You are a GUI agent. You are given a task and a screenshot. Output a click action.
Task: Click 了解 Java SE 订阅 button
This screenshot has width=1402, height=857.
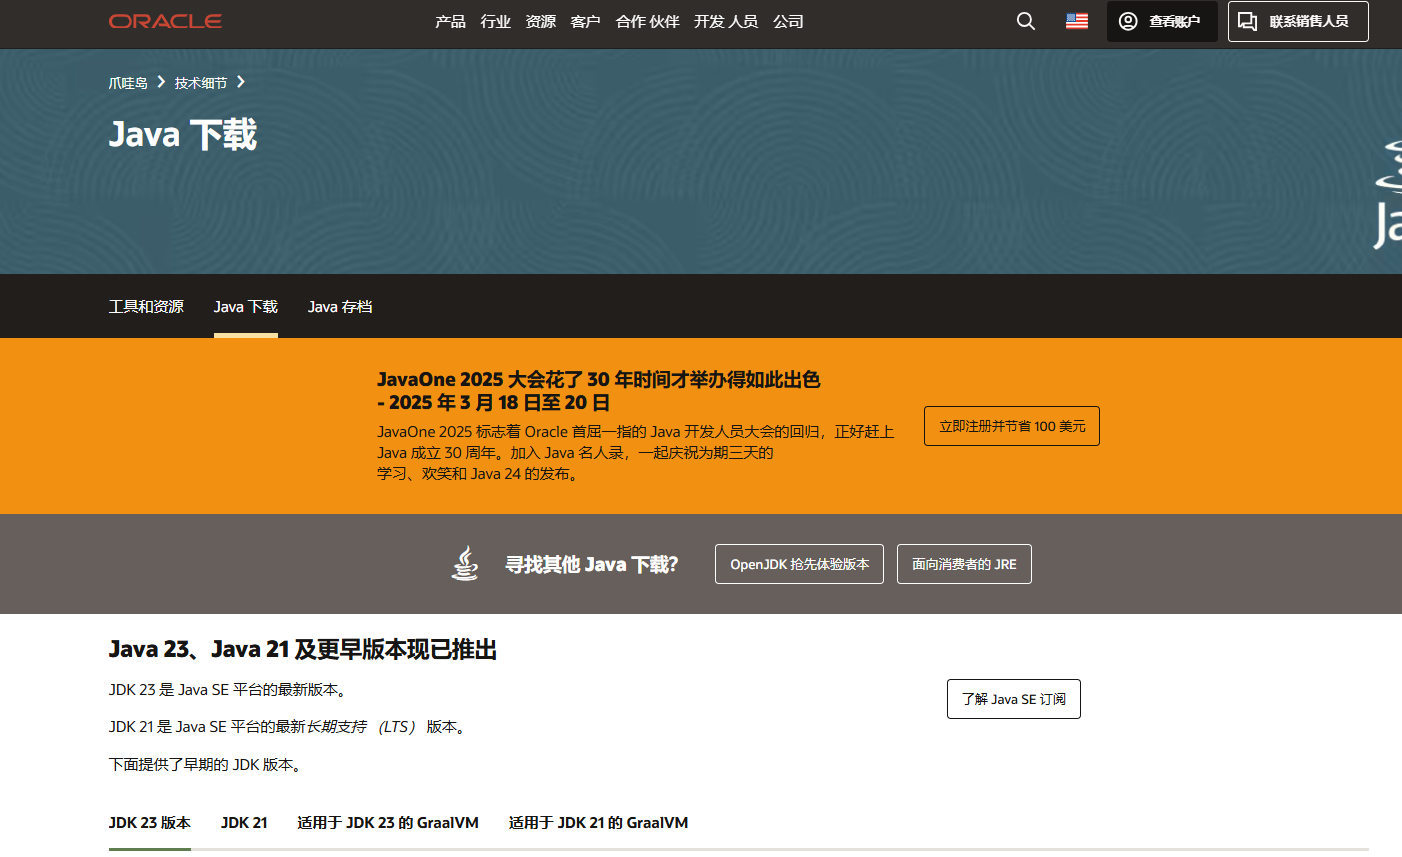point(1014,699)
